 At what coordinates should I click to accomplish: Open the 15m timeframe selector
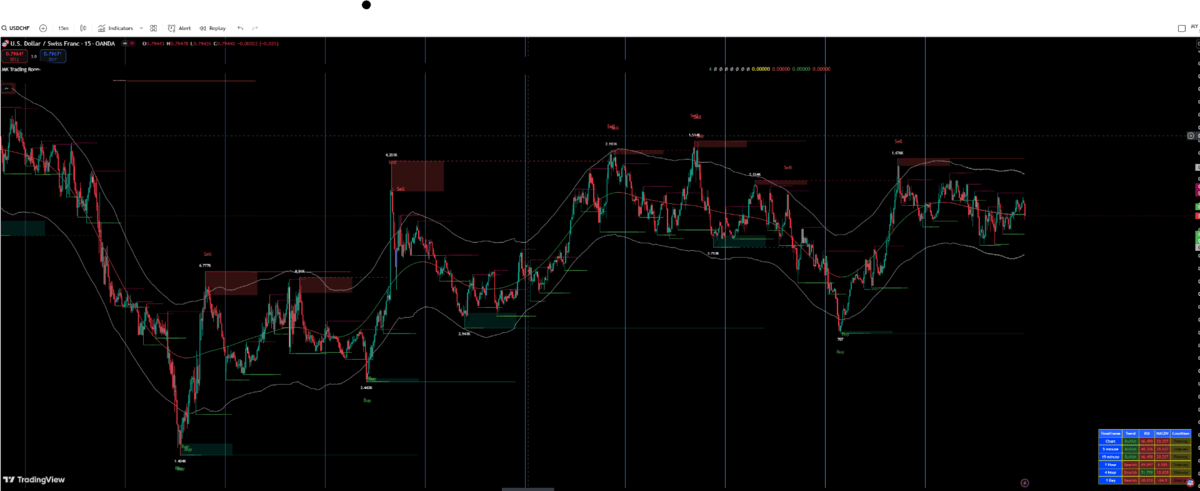(x=63, y=28)
